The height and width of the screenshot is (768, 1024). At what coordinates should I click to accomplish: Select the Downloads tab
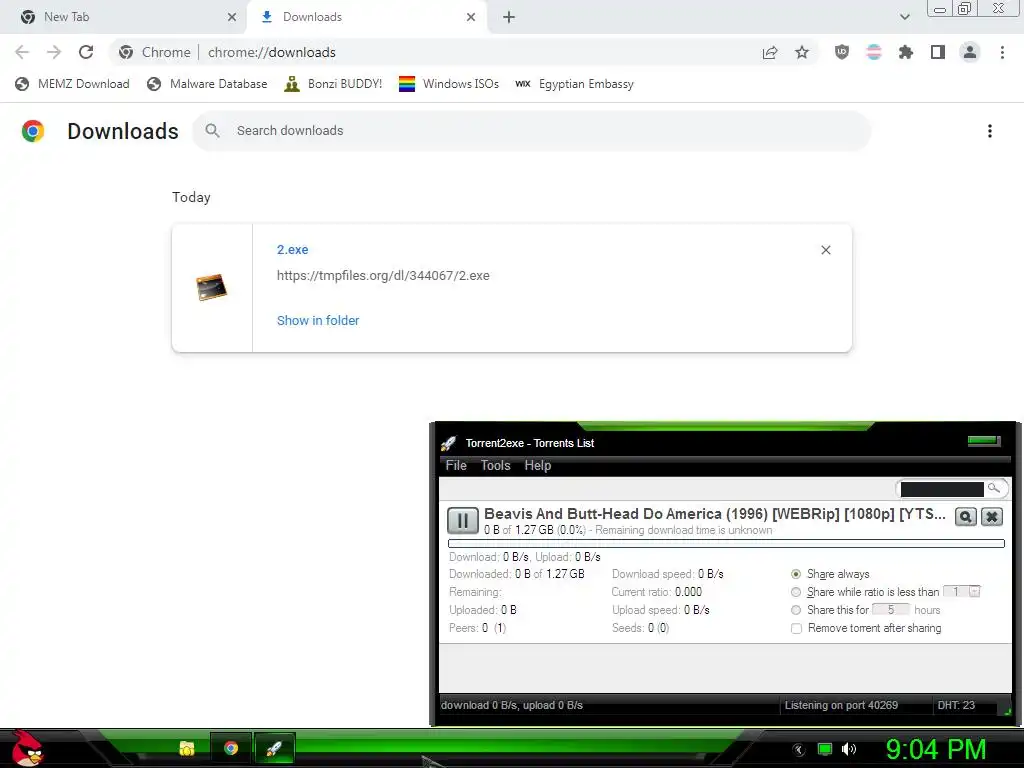point(366,17)
